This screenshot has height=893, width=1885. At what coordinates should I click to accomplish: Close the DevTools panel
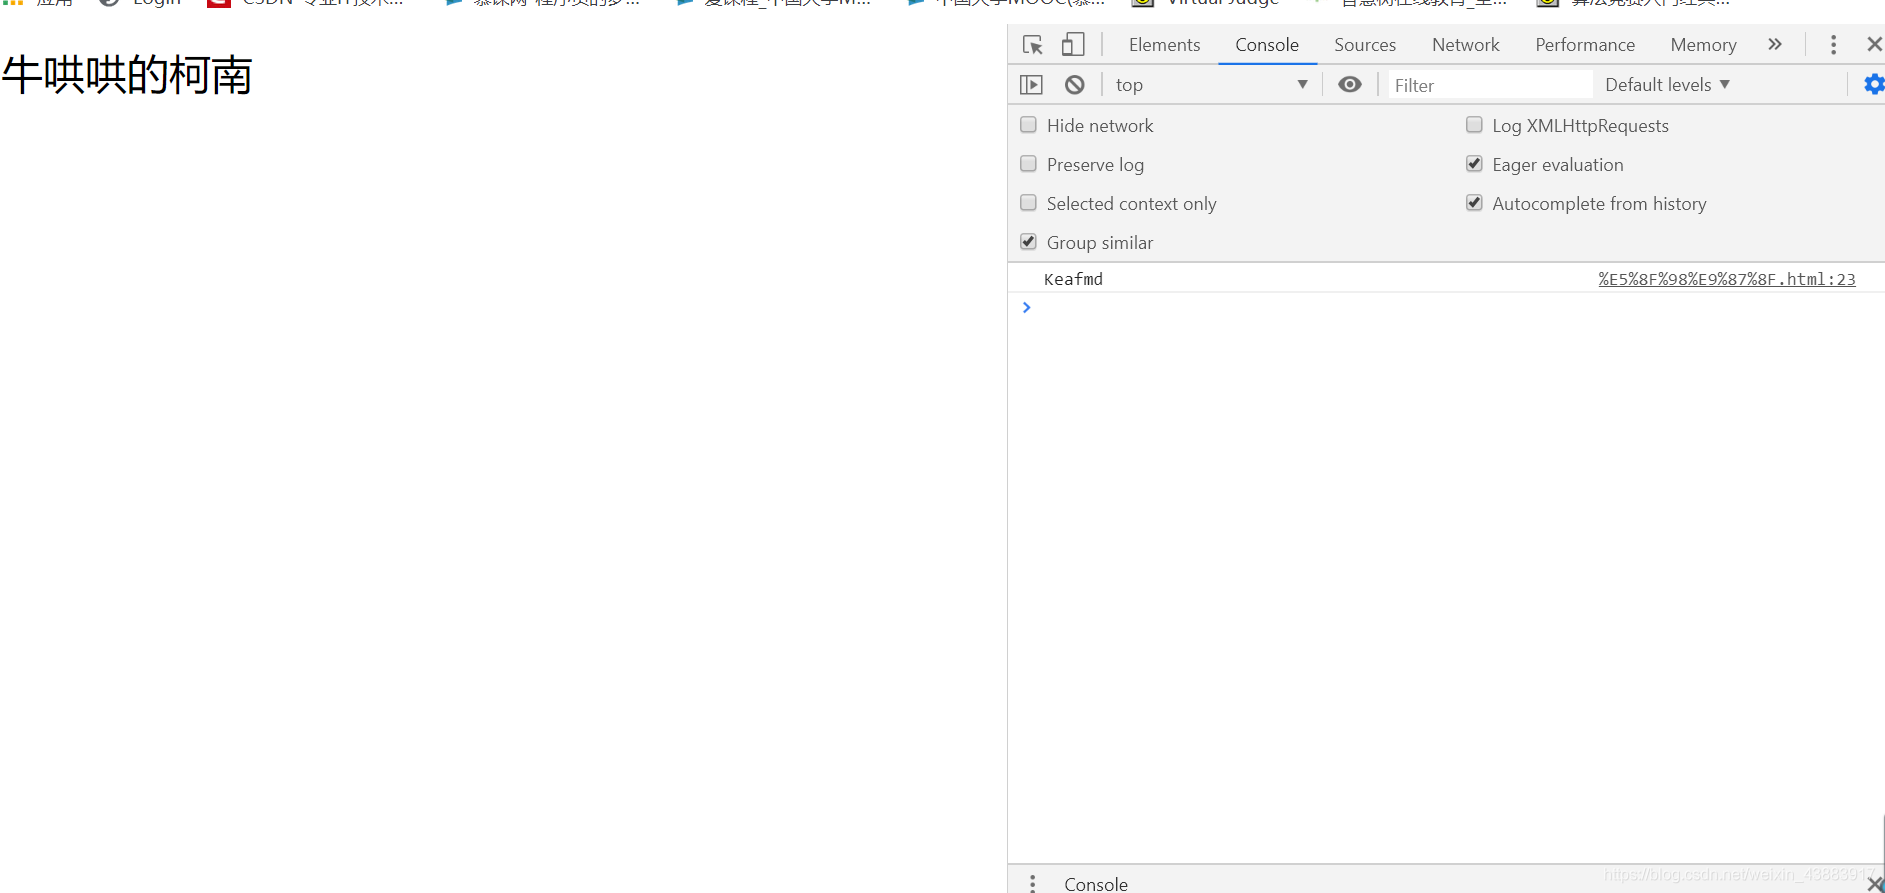(1874, 44)
